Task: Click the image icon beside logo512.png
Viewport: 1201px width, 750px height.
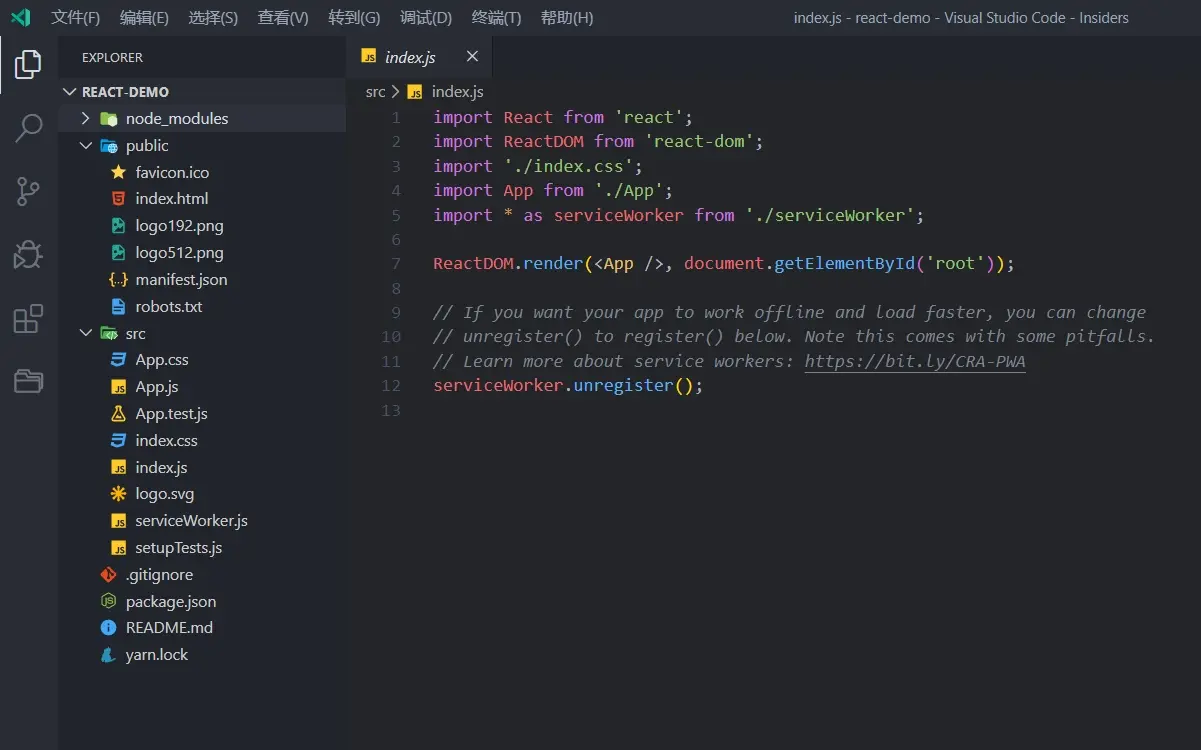Action: (x=118, y=252)
